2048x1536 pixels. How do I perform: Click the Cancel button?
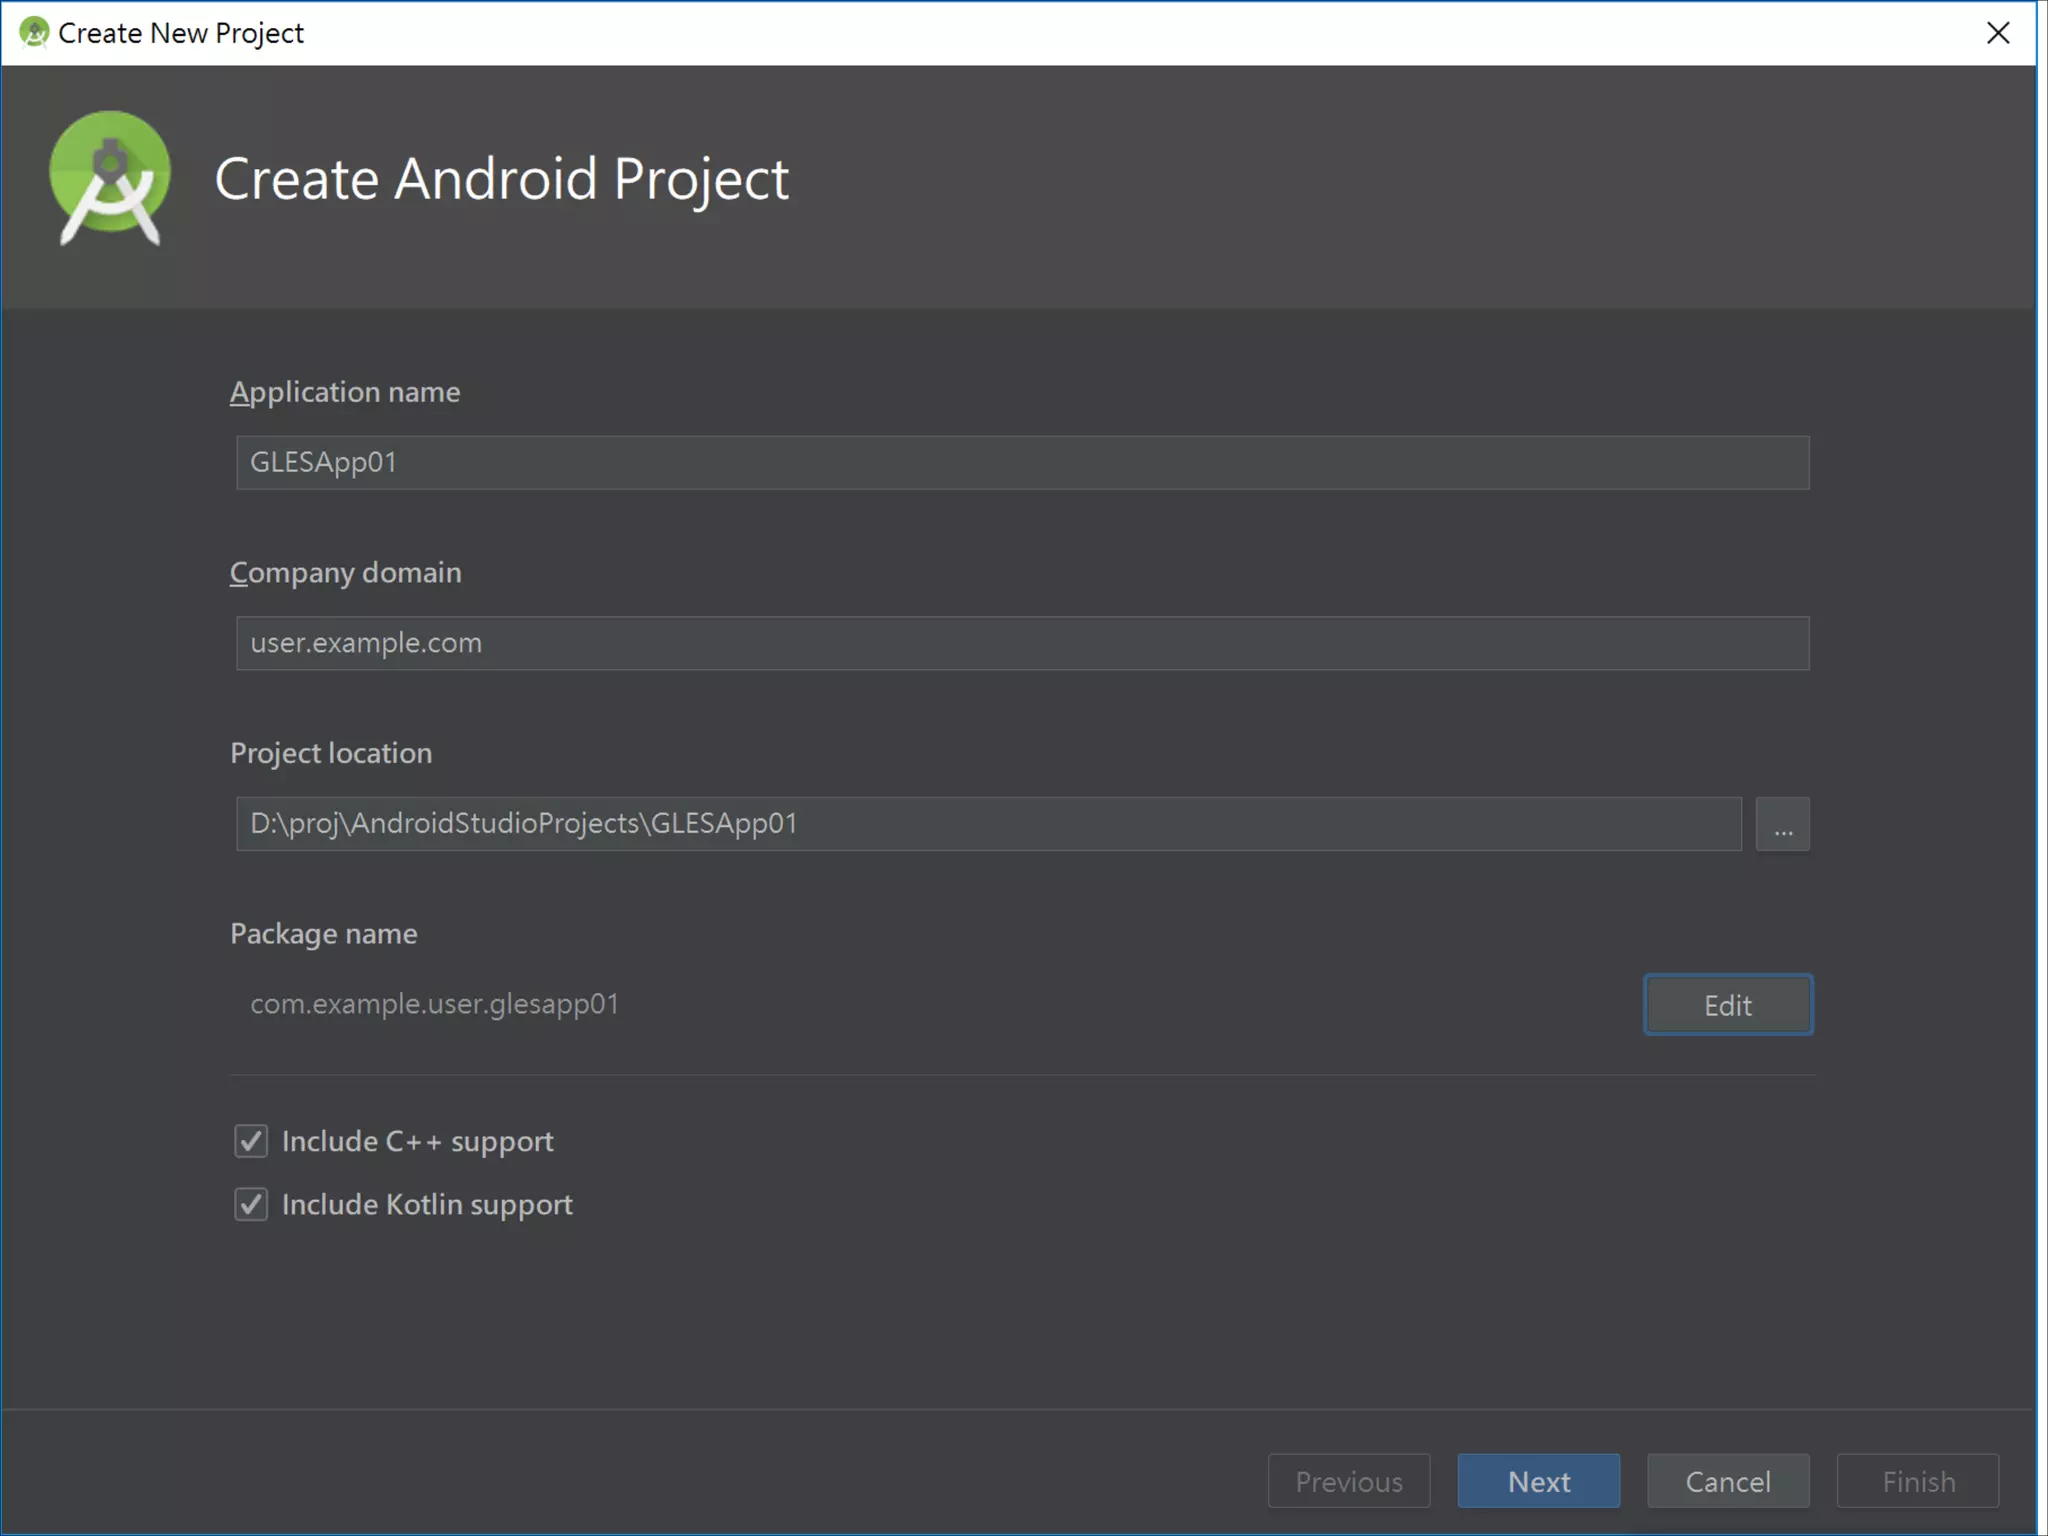coord(1727,1481)
